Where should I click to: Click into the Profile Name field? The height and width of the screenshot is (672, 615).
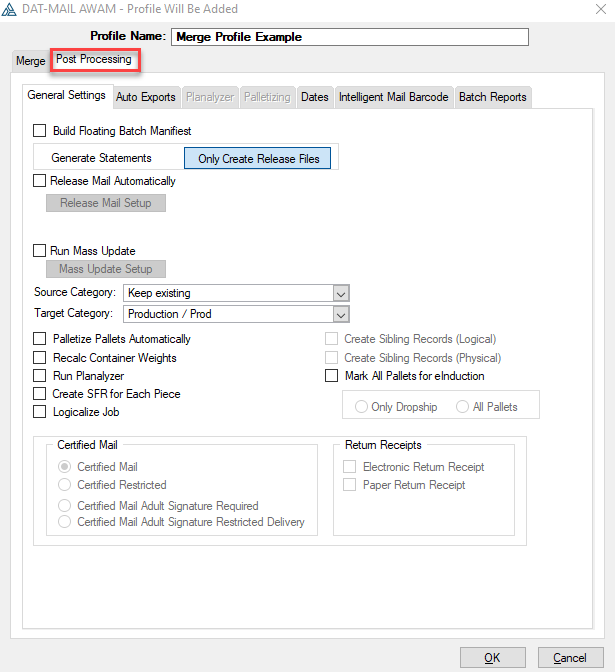tap(350, 37)
